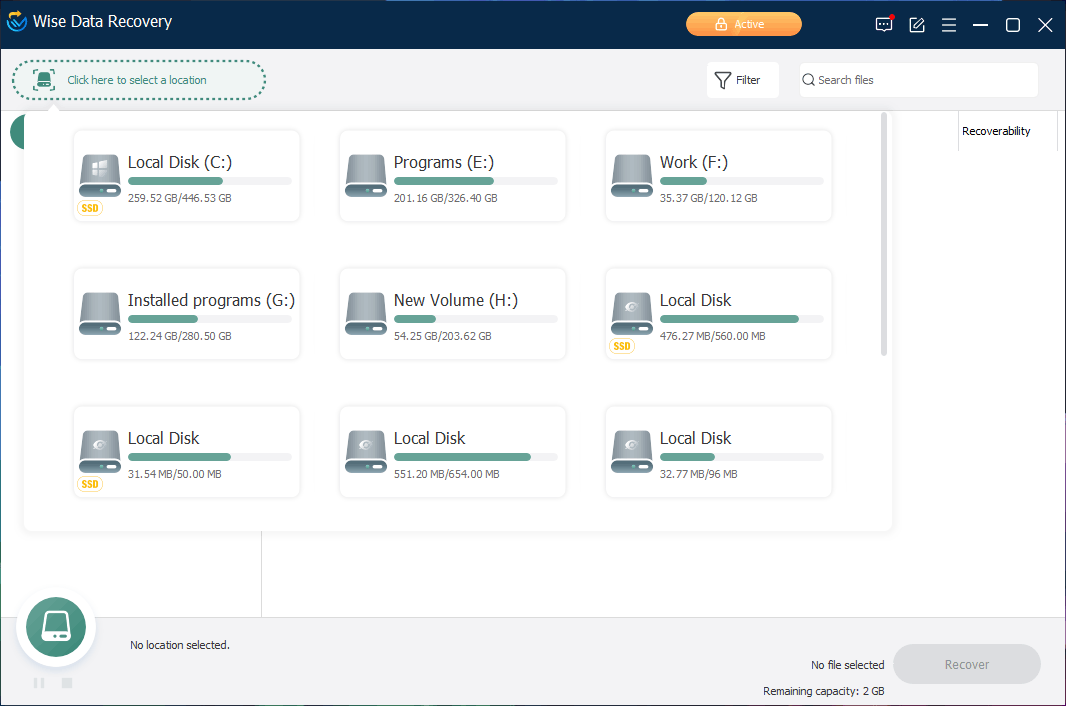Click 'Remaining capacity: 2 GB' text
The height and width of the screenshot is (706, 1066).
(823, 692)
